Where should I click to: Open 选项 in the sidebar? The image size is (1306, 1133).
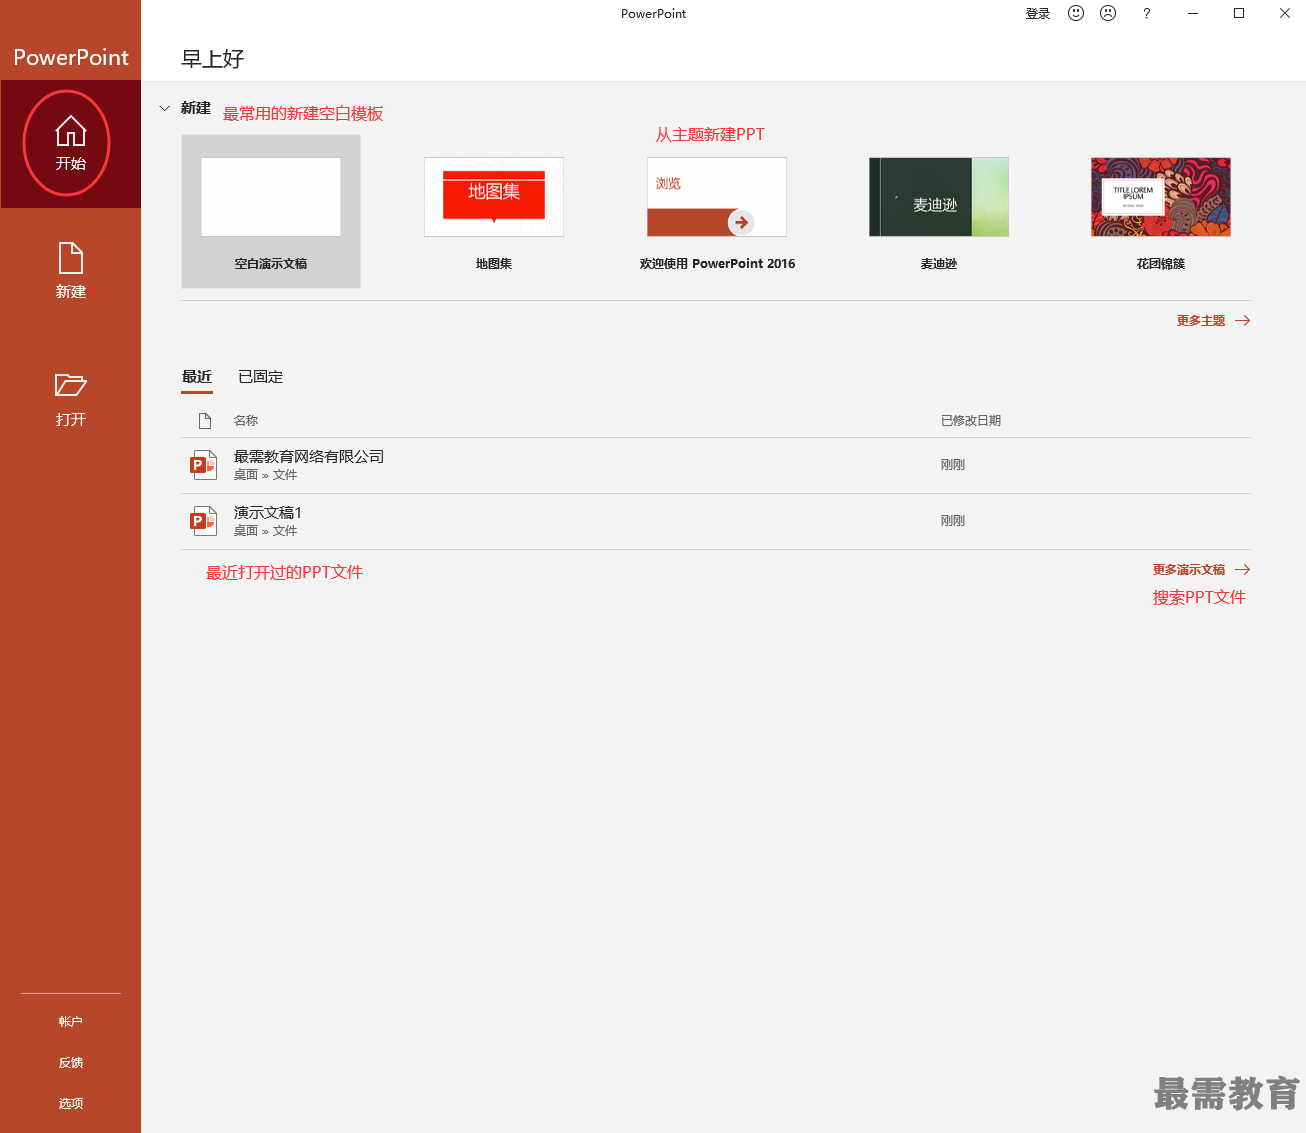pyautogui.click(x=70, y=1104)
